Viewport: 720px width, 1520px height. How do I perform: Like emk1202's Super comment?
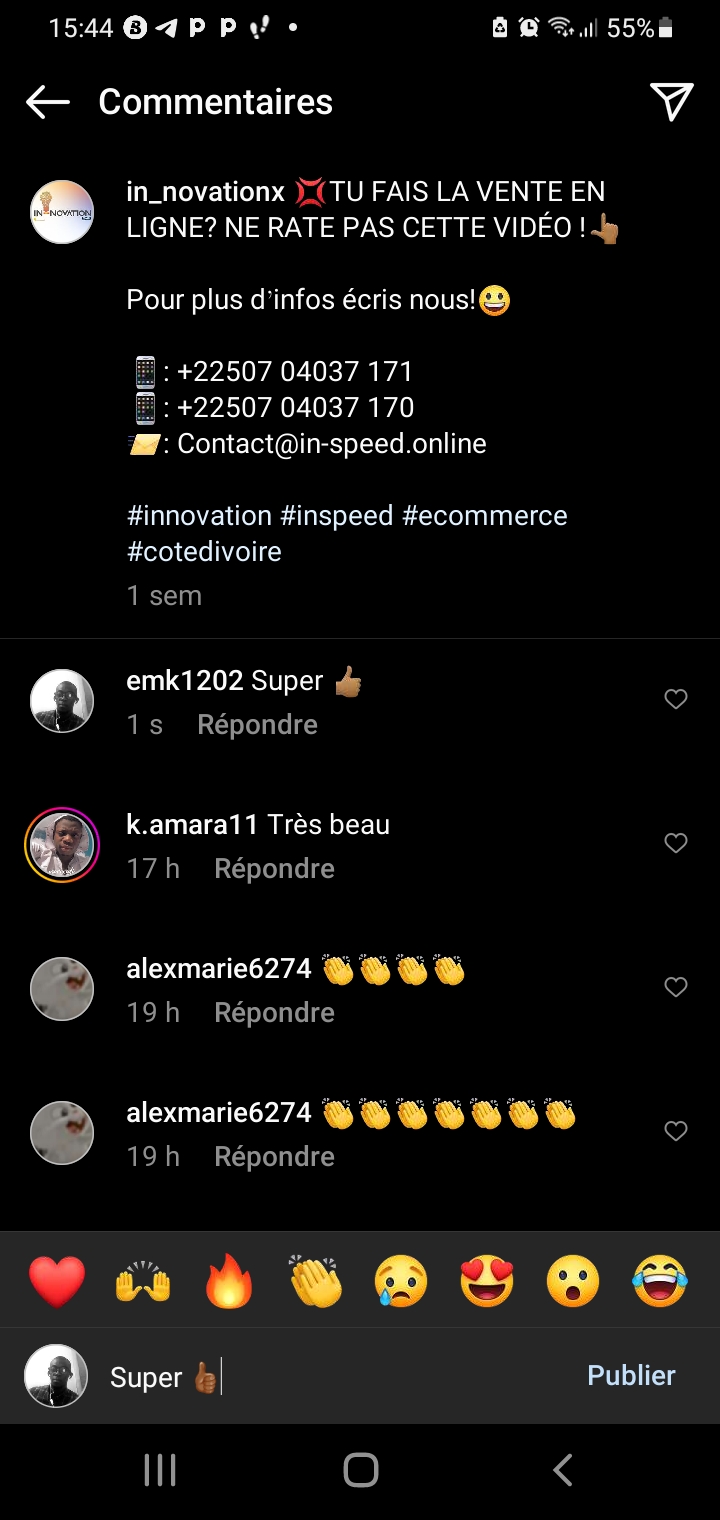[676, 699]
